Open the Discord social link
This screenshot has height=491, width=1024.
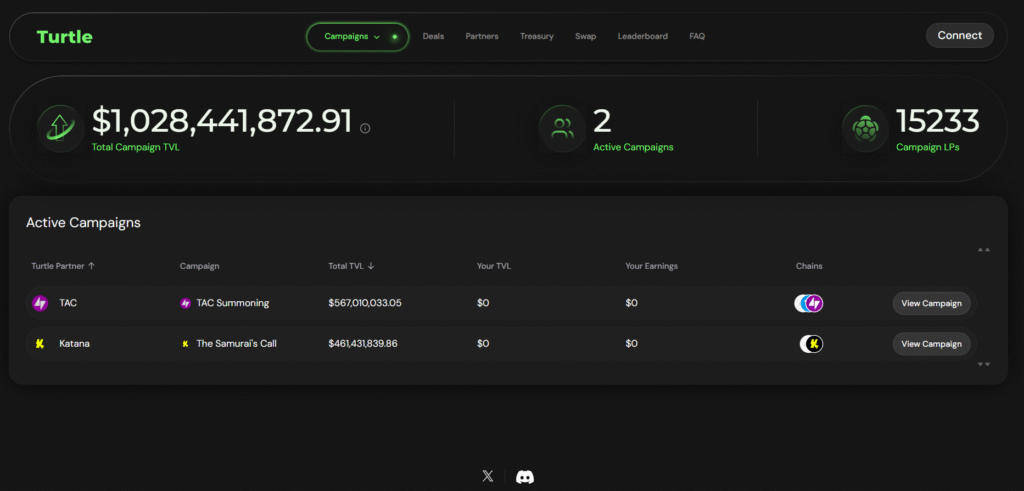pos(524,477)
